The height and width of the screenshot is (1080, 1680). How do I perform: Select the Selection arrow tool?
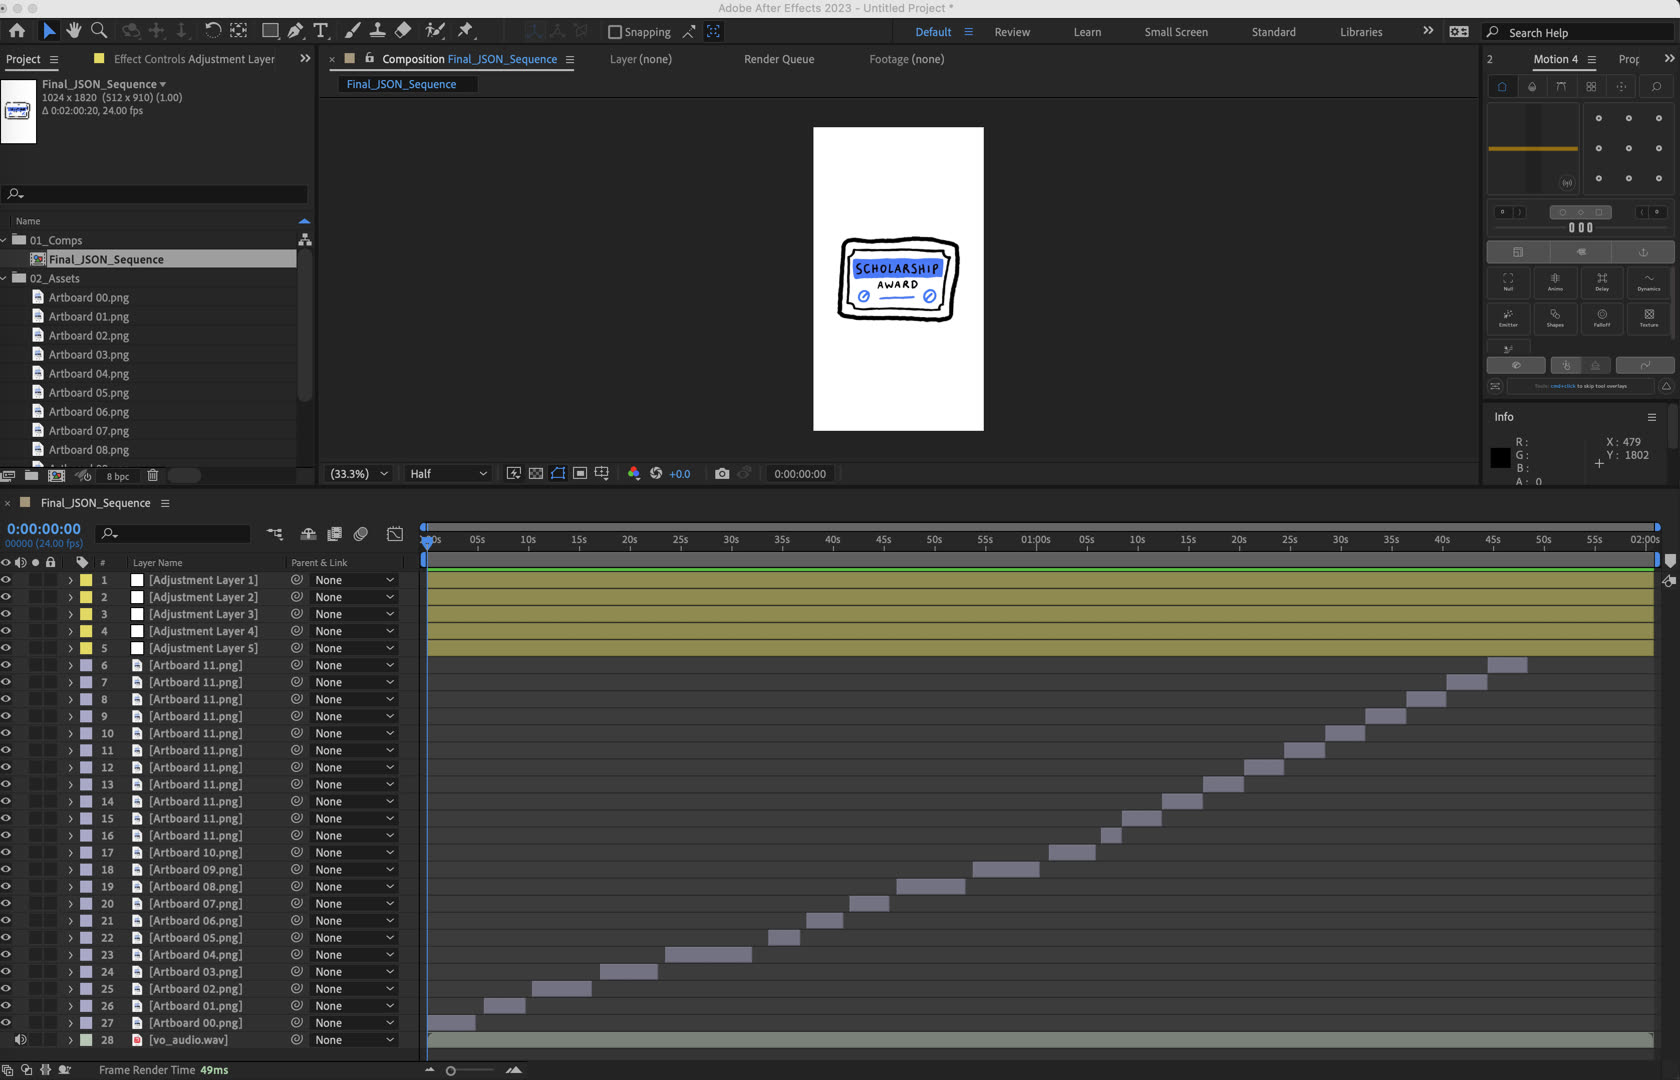(48, 31)
